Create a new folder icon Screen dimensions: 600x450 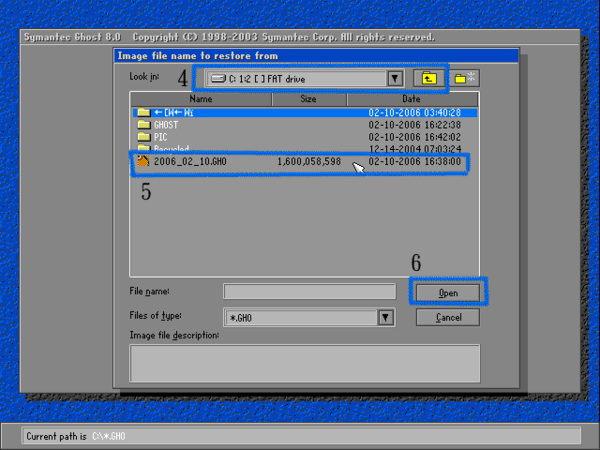point(464,78)
